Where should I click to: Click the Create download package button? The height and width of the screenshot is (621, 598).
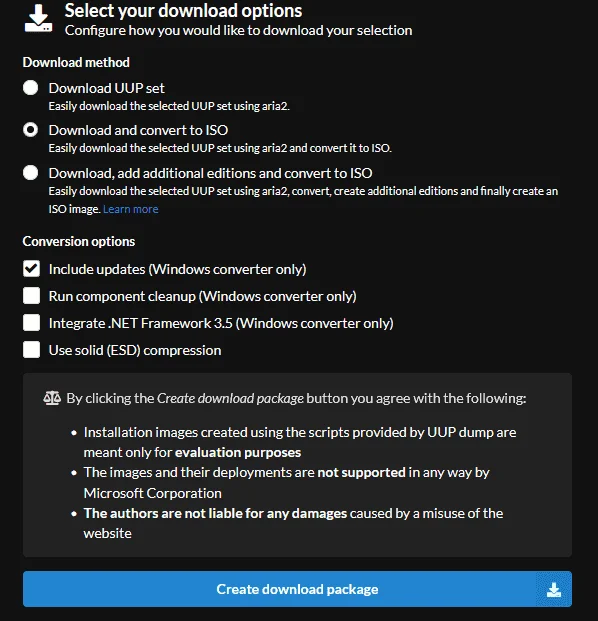[297, 589]
